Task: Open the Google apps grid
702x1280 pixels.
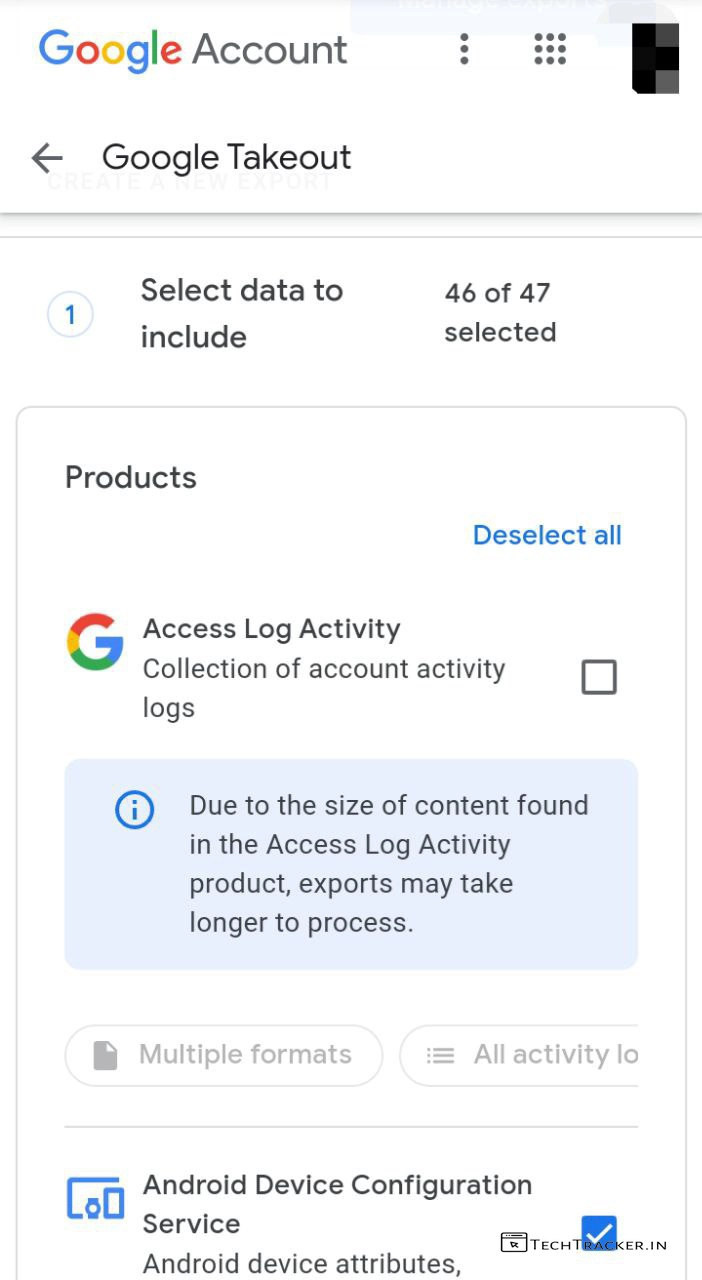Action: pos(550,49)
